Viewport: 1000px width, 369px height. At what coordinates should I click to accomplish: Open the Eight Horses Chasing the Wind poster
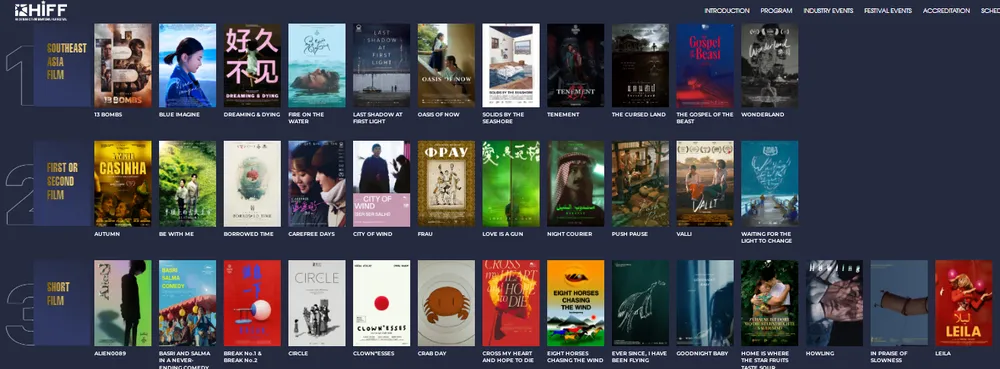pyautogui.click(x=575, y=303)
